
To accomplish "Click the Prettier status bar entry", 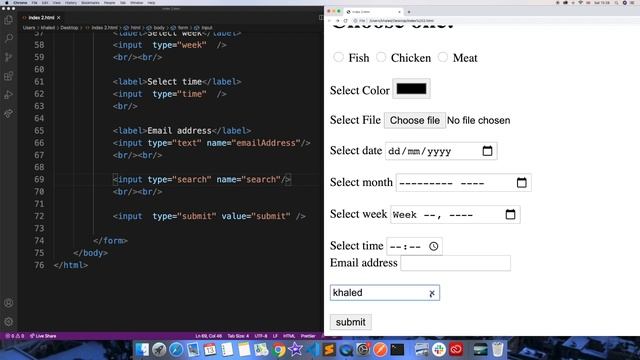I will pyautogui.click(x=308, y=336).
